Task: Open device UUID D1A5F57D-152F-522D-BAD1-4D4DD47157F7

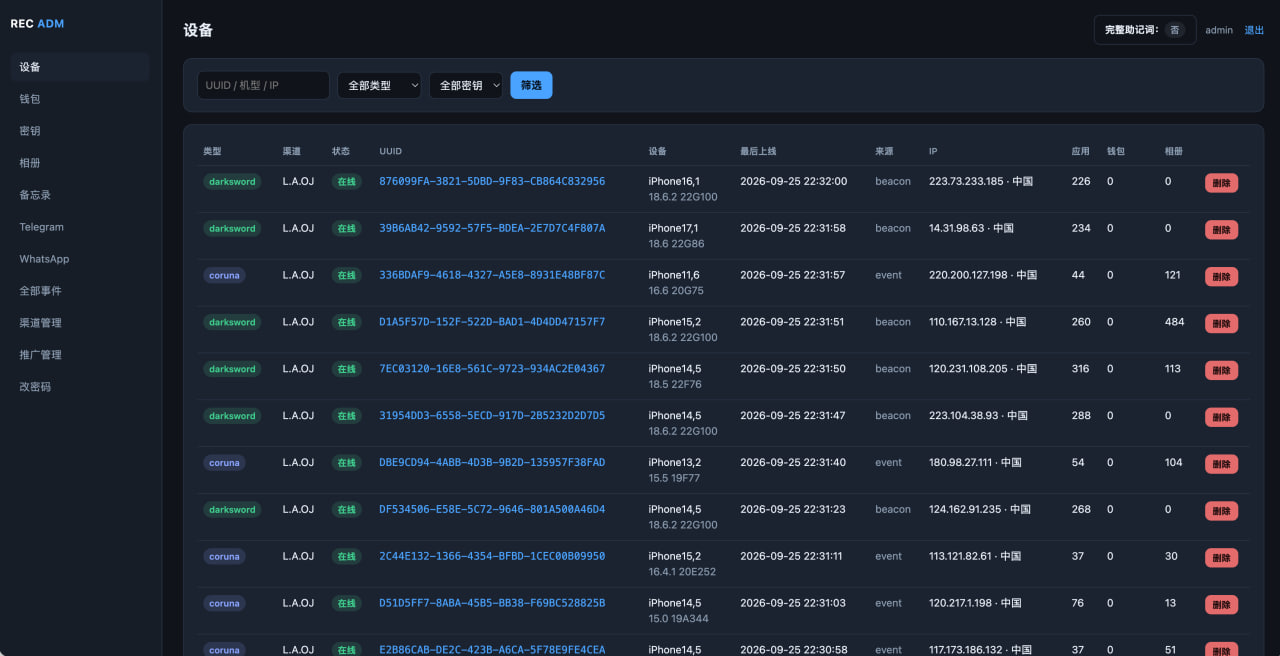Action: point(492,322)
